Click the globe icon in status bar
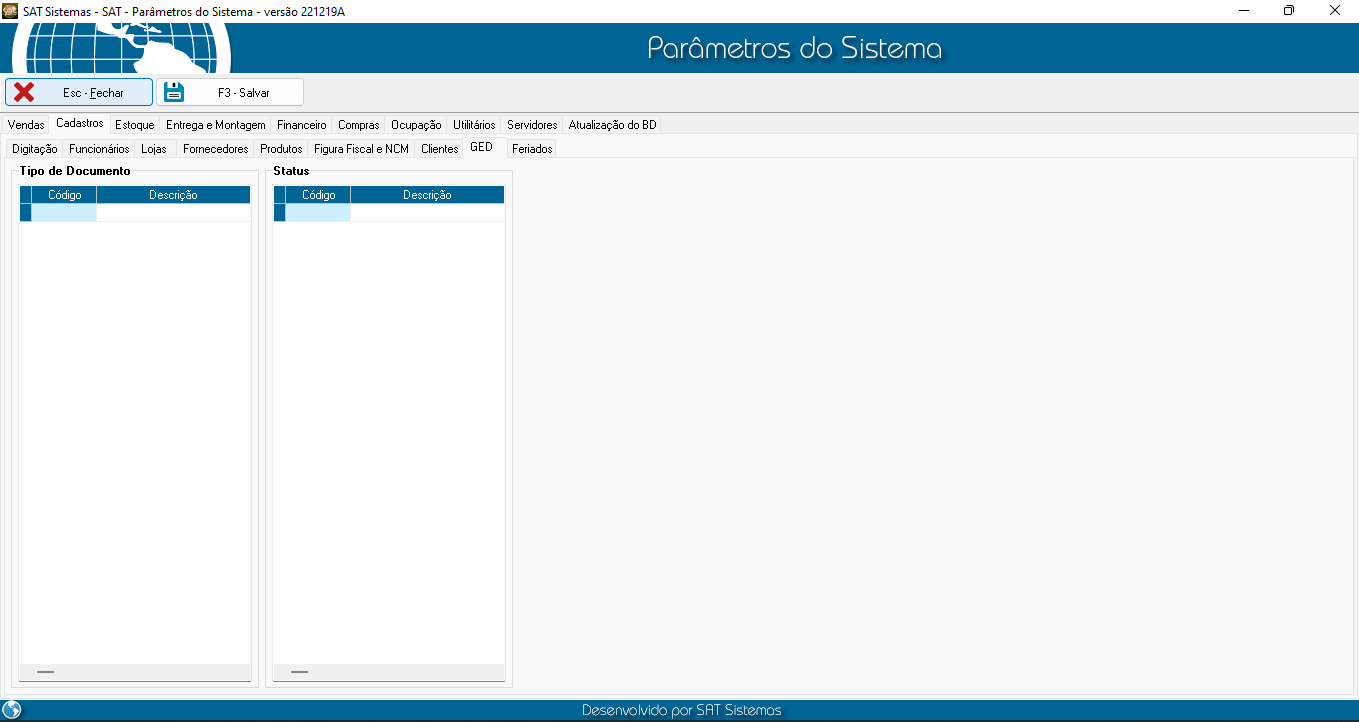 click(x=12, y=710)
